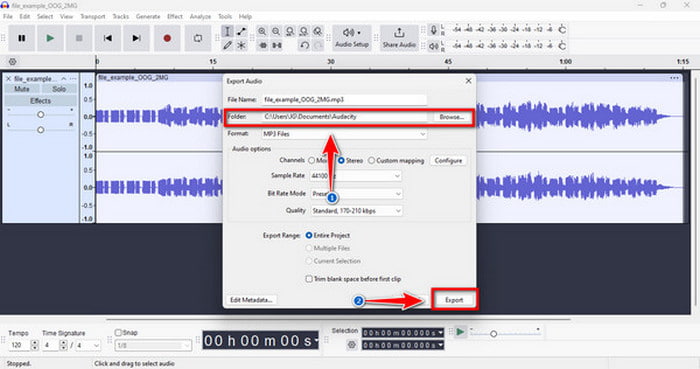
Task: Click Edit Metadata... button
Action: point(251,300)
